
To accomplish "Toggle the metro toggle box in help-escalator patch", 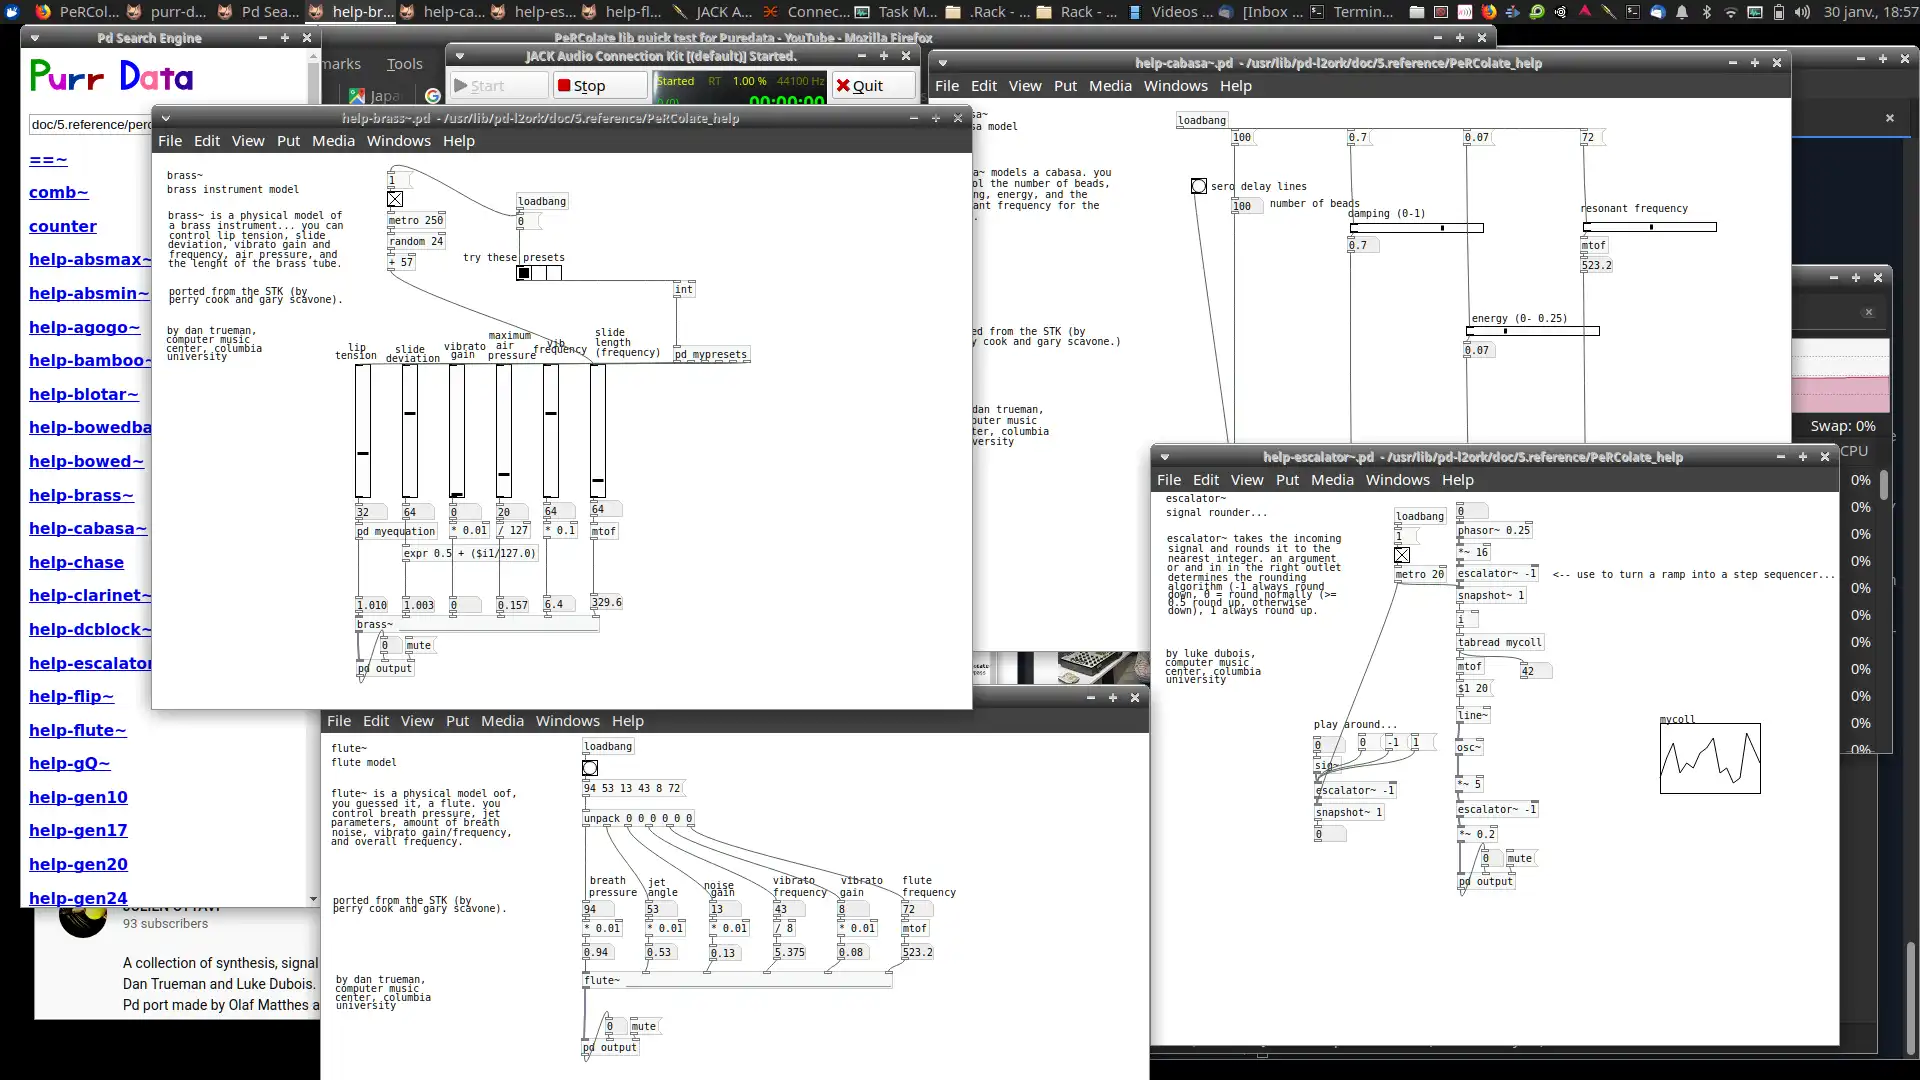I will [1402, 555].
